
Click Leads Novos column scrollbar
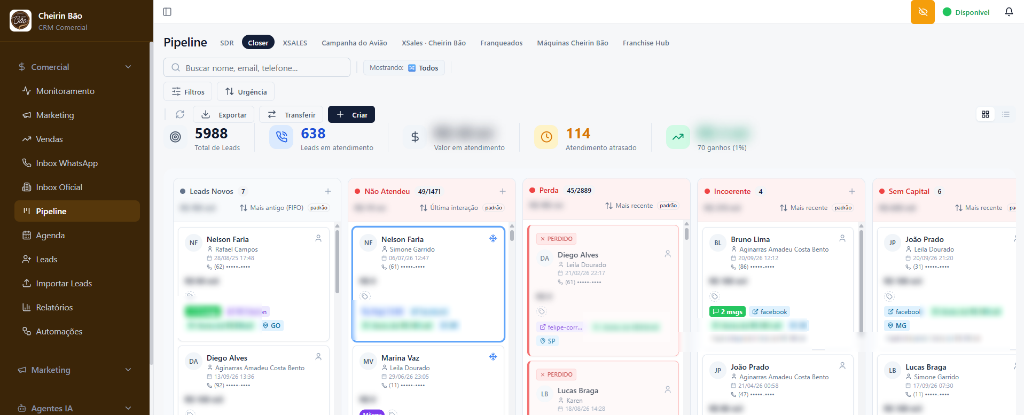(337, 262)
